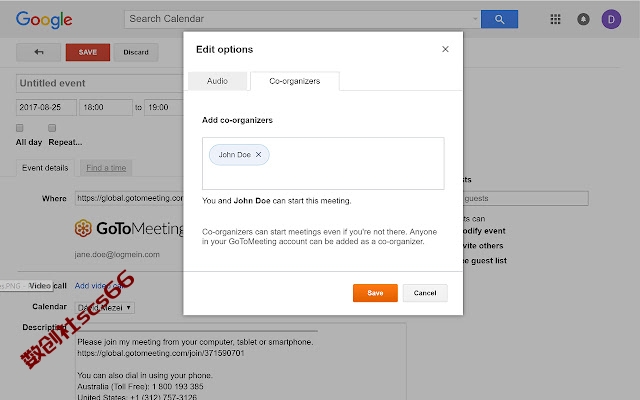This screenshot has height=400, width=640.
Task: Click the Google logo
Action: click(x=44, y=20)
